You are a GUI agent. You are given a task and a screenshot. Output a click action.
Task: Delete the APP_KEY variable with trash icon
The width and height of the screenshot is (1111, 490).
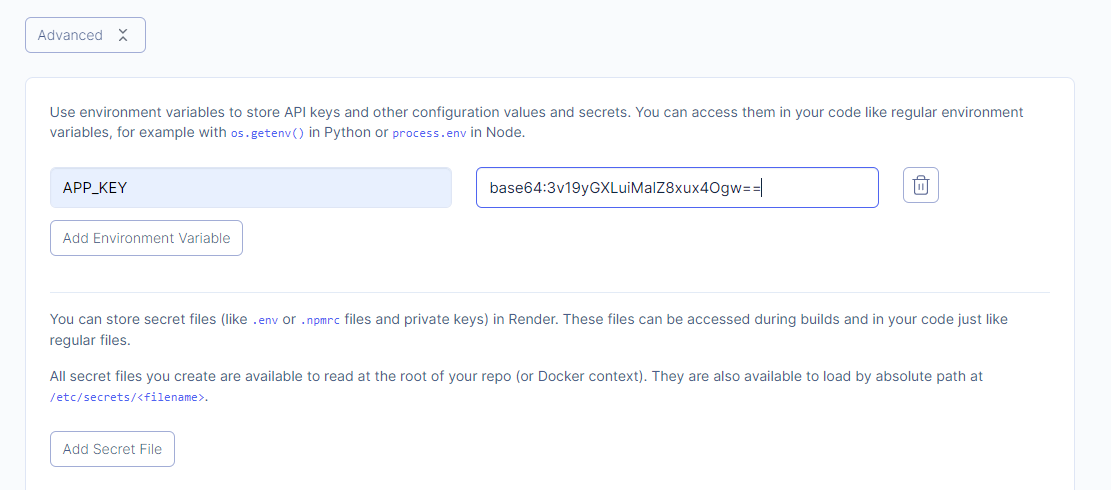(x=920, y=186)
